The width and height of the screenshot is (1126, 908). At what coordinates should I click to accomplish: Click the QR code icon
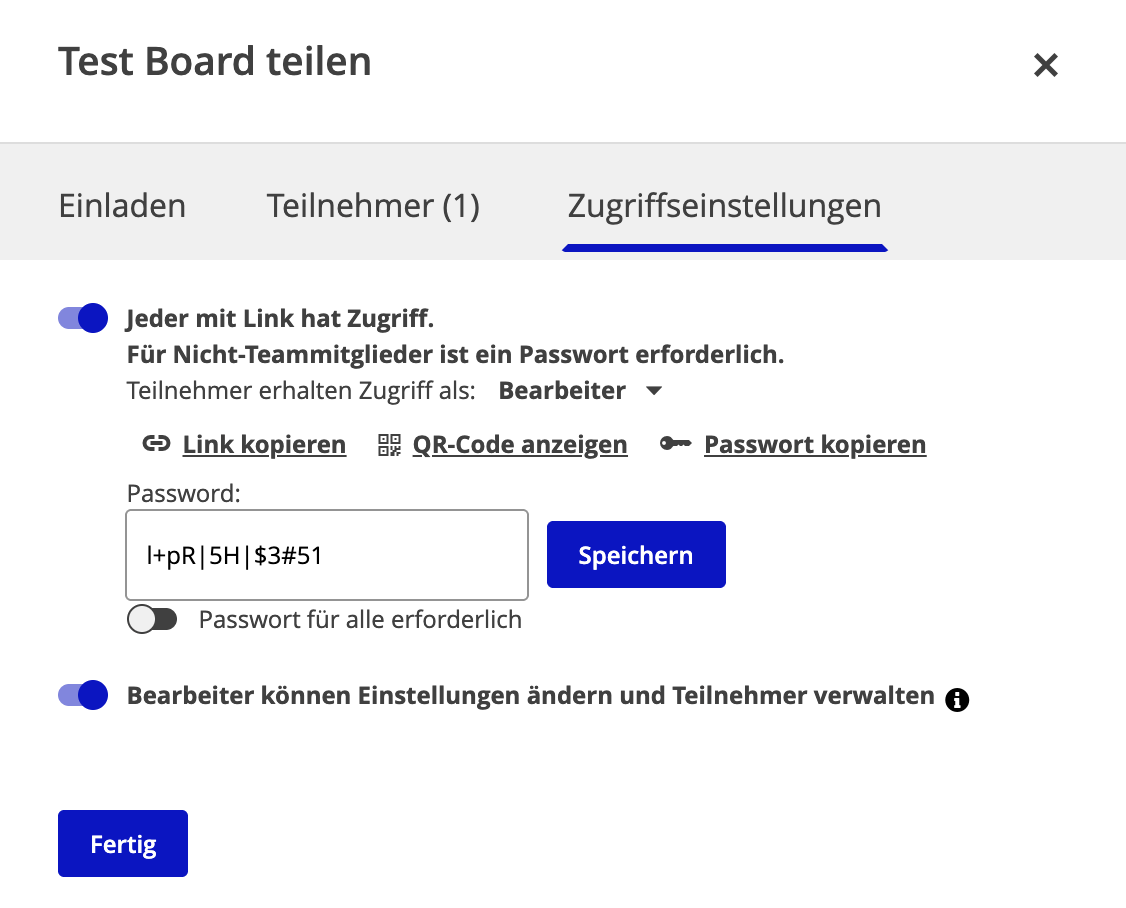(390, 444)
